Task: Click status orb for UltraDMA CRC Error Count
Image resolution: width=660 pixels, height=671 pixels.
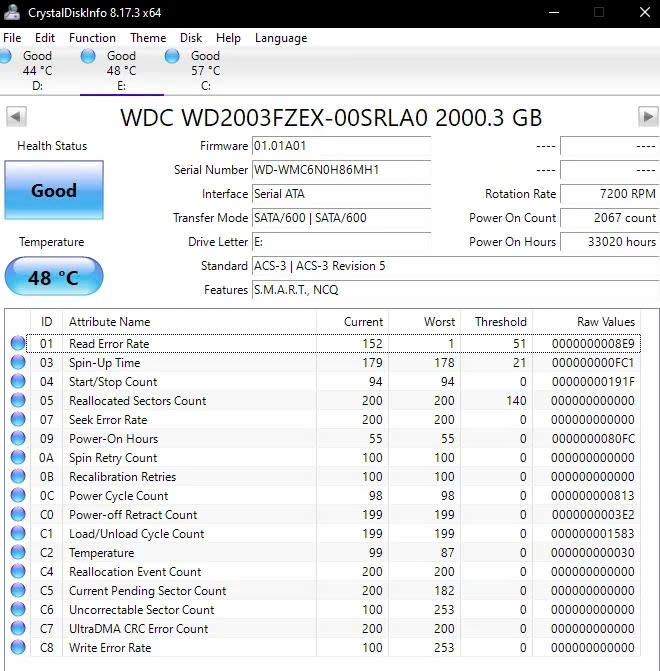Action: coord(17,629)
